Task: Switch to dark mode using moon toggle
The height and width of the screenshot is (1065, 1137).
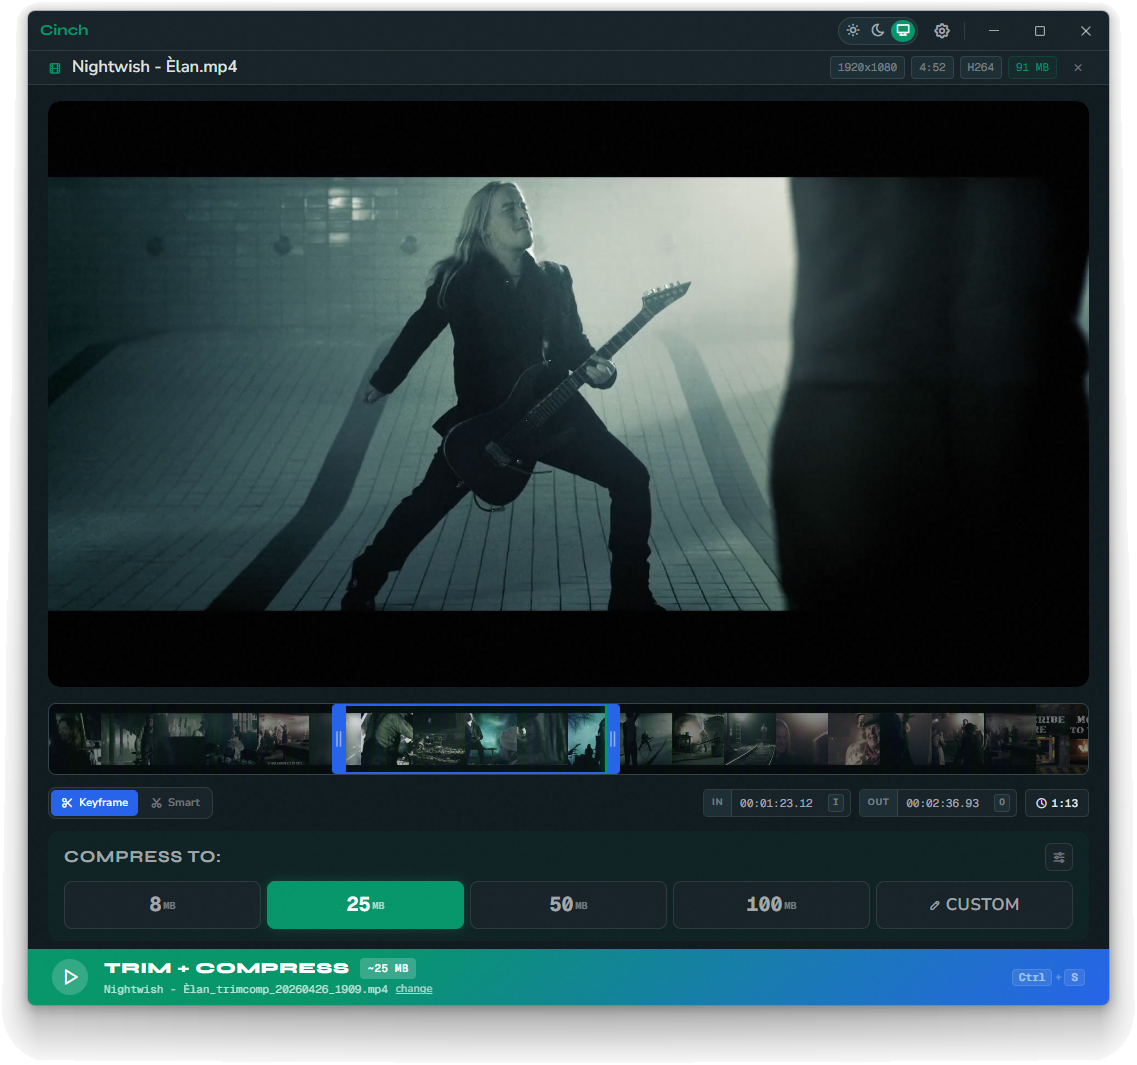Action: [877, 30]
